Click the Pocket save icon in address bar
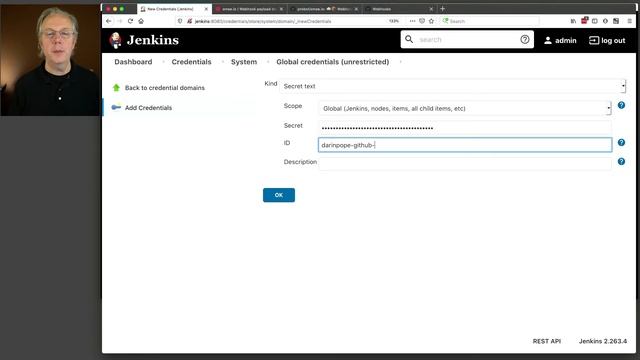Image resolution: width=640 pixels, height=360 pixels. tap(422, 21)
